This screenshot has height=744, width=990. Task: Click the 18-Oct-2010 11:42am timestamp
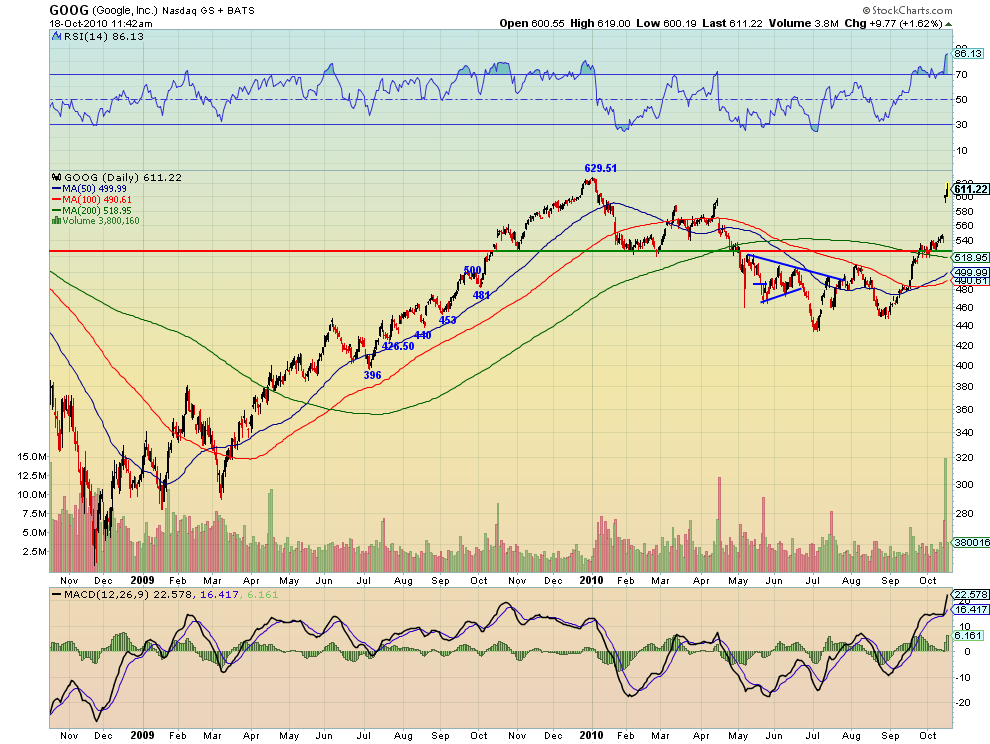coord(101,23)
